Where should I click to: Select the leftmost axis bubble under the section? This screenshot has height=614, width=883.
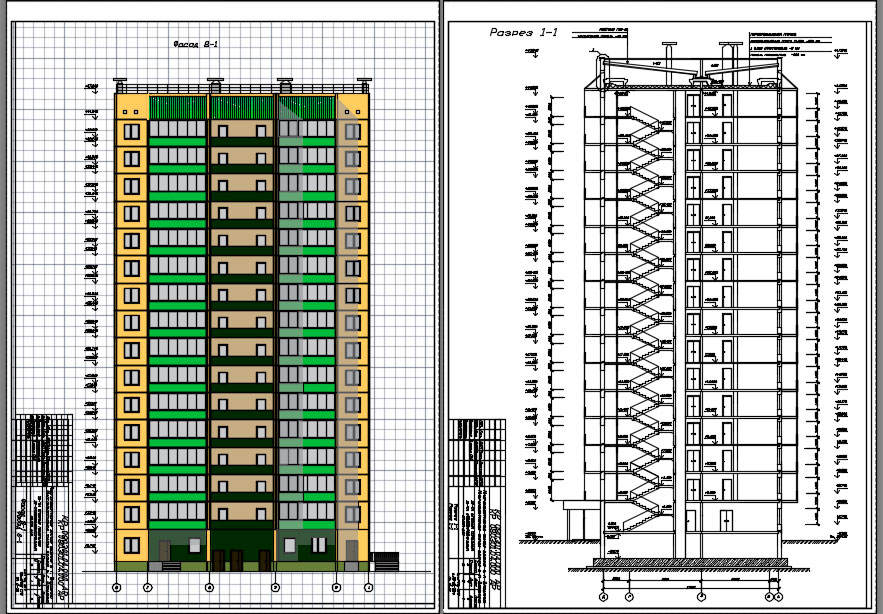pyautogui.click(x=603, y=596)
